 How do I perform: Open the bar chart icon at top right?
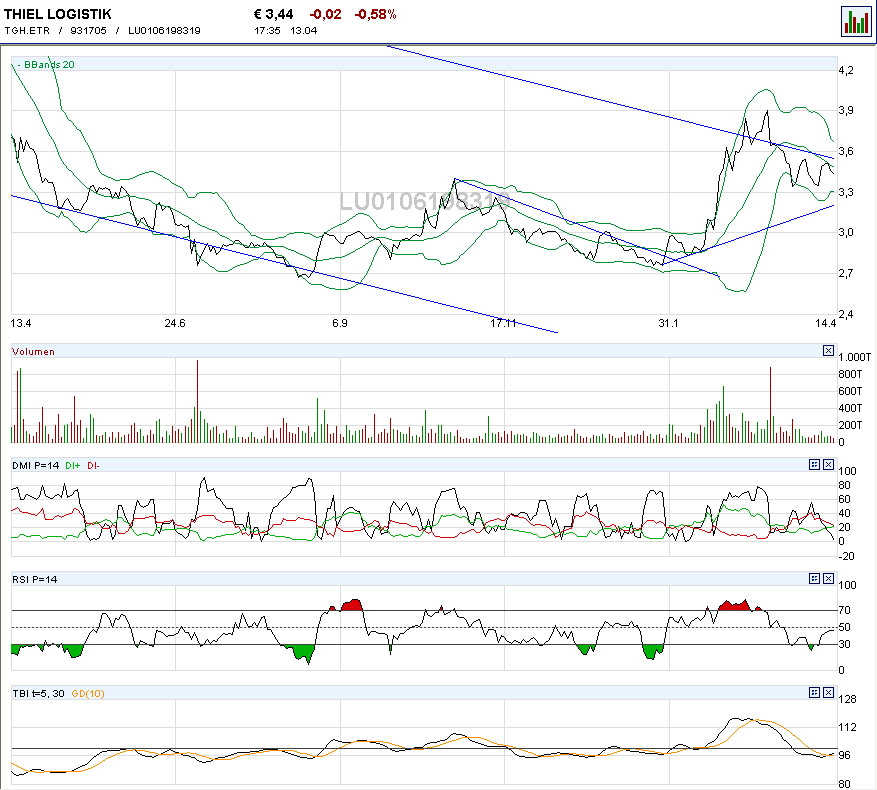[856, 22]
